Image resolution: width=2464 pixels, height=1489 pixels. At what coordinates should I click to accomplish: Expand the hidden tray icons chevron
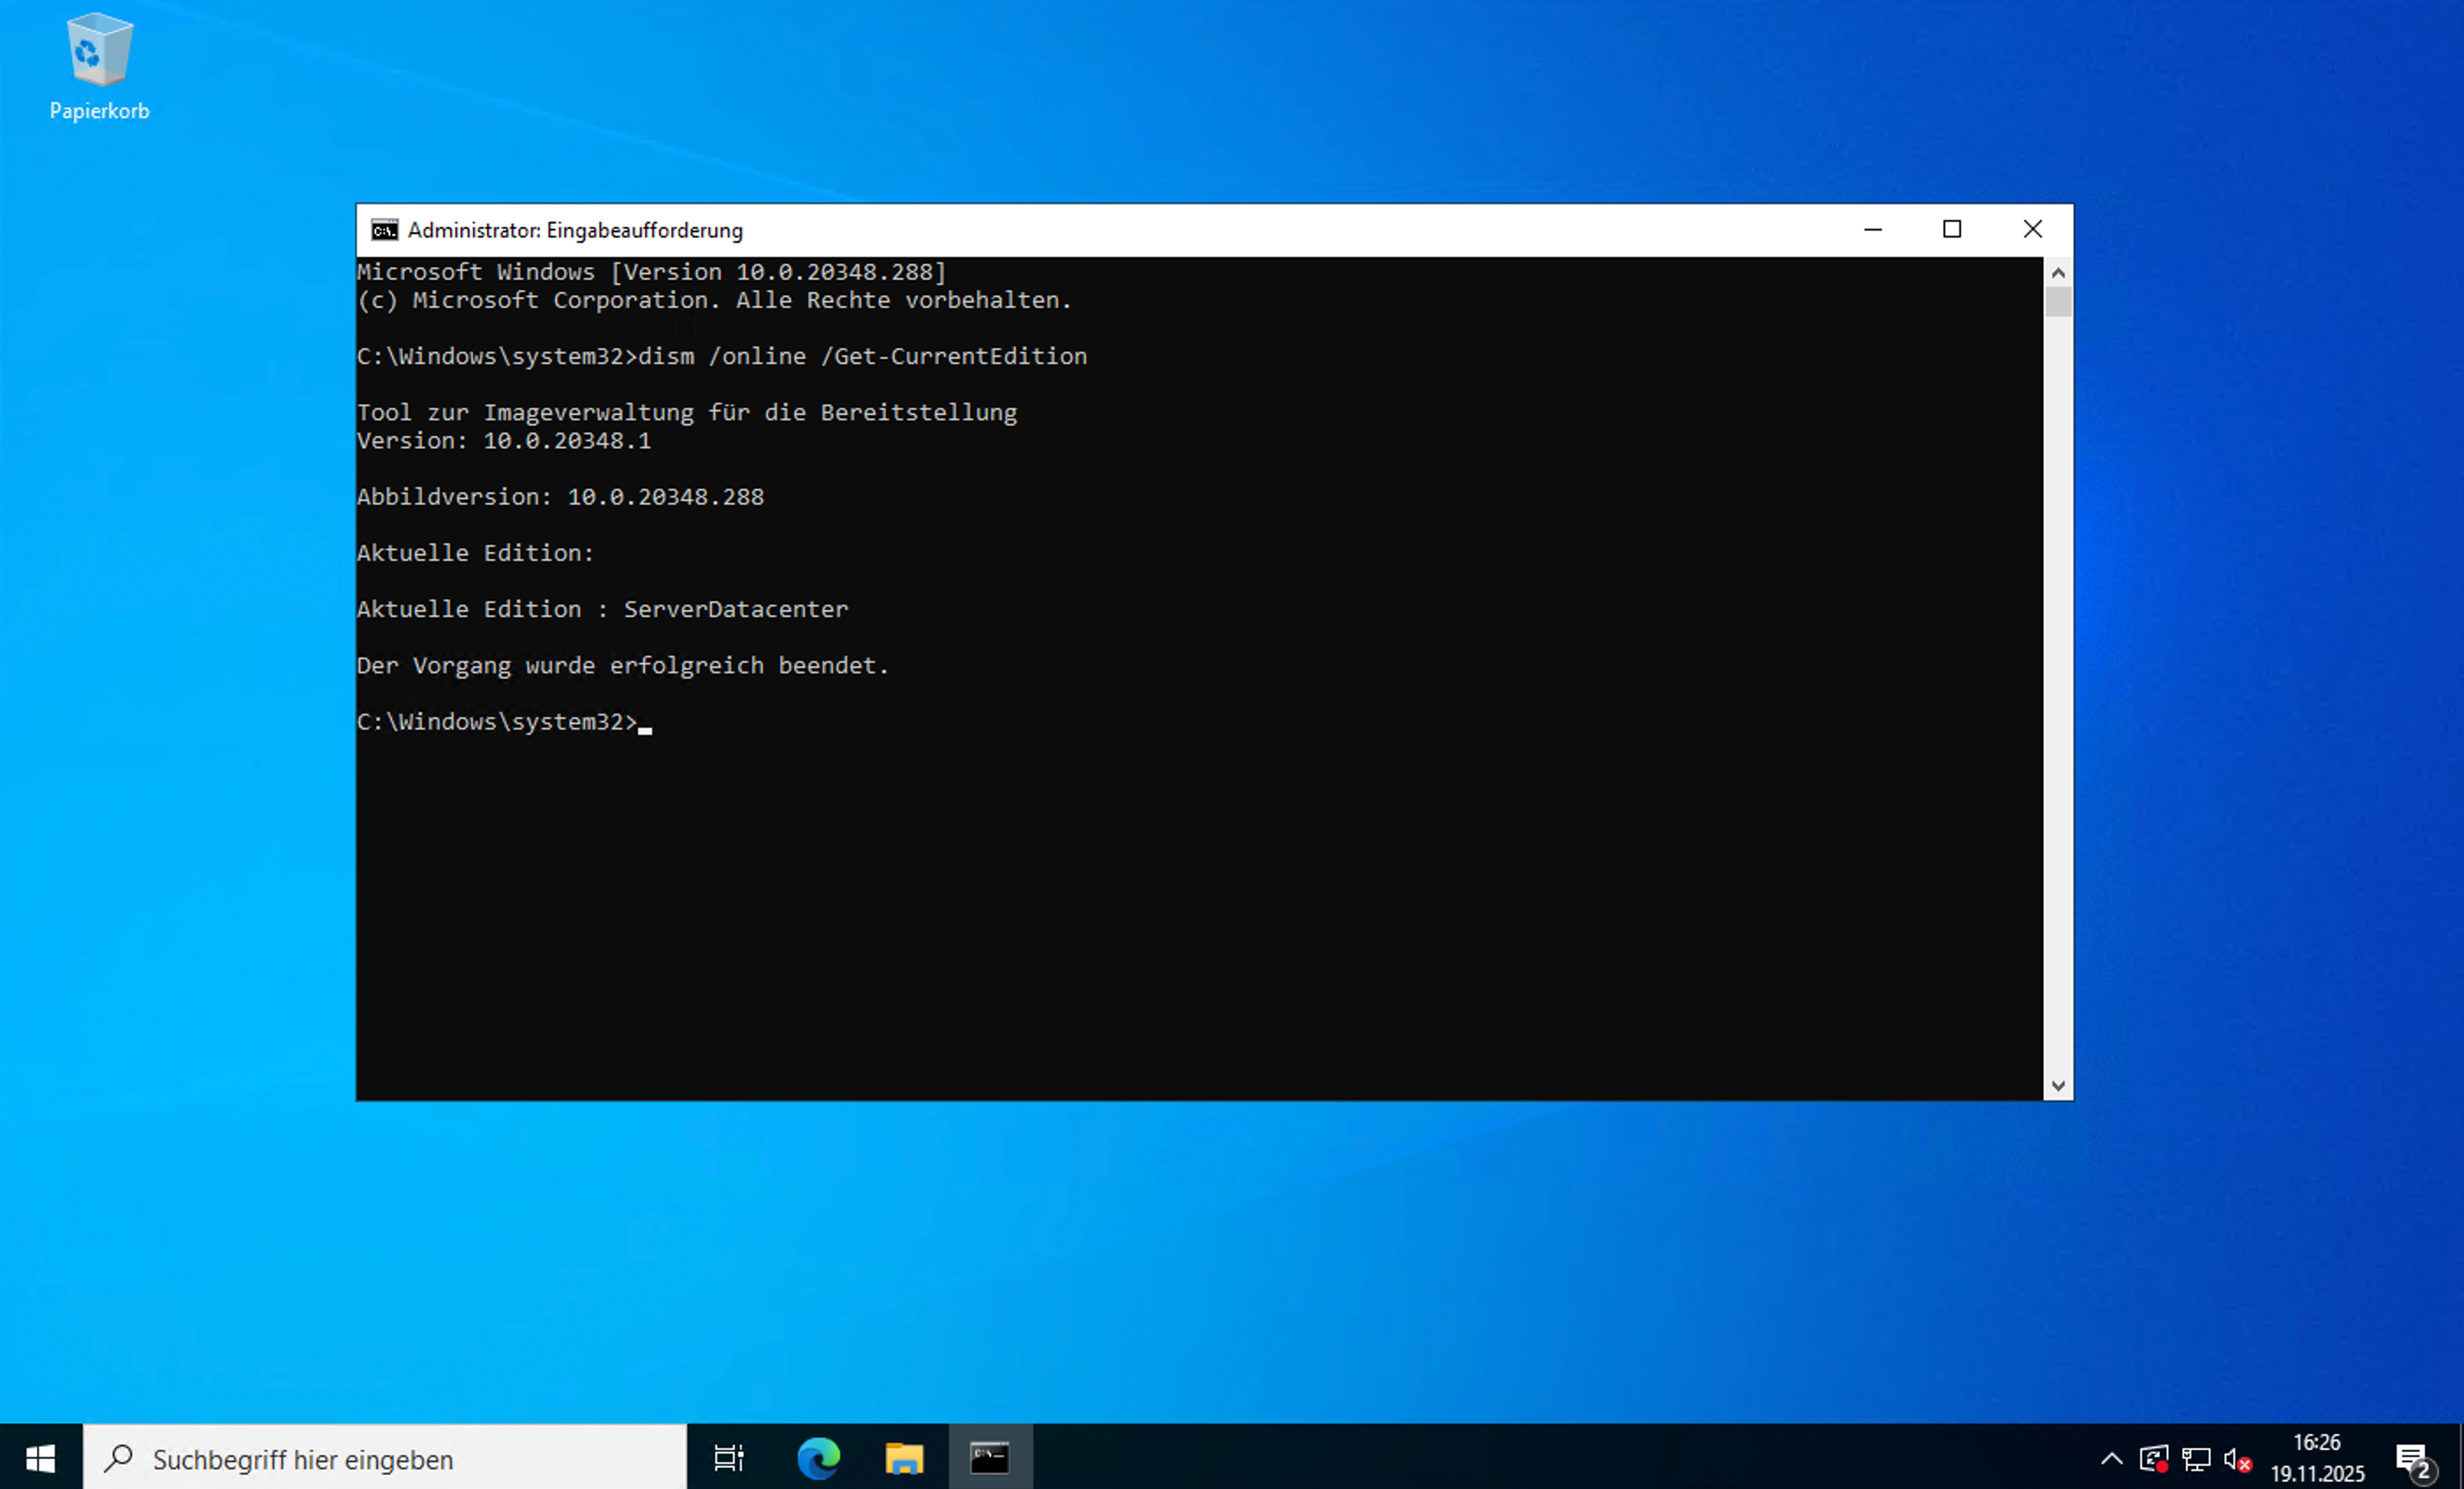(2112, 1458)
